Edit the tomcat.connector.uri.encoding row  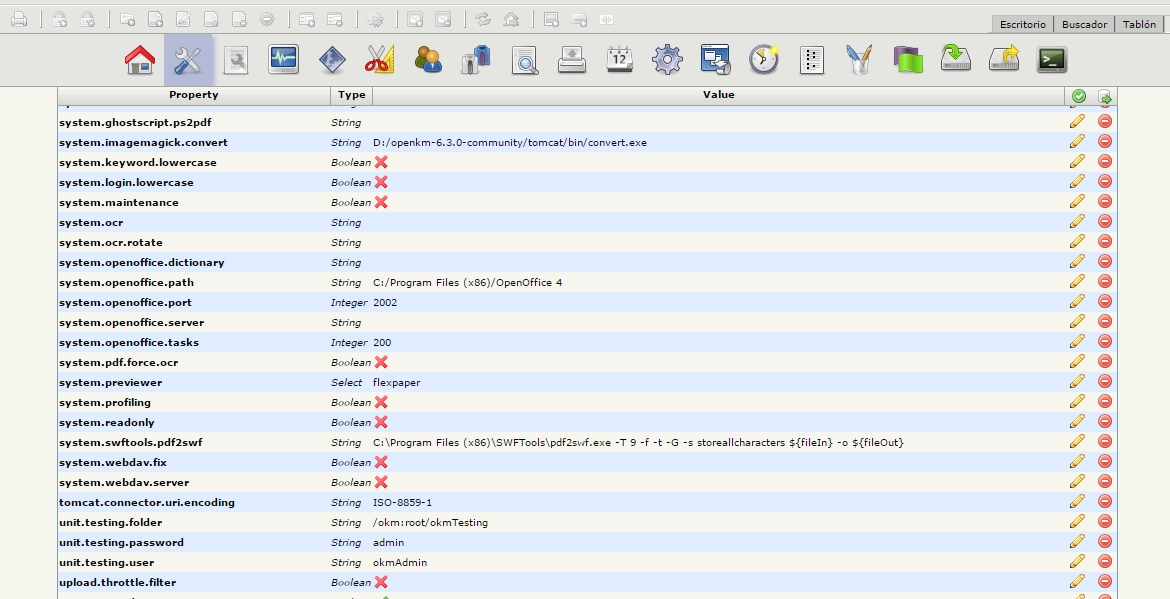pyautogui.click(x=1077, y=502)
